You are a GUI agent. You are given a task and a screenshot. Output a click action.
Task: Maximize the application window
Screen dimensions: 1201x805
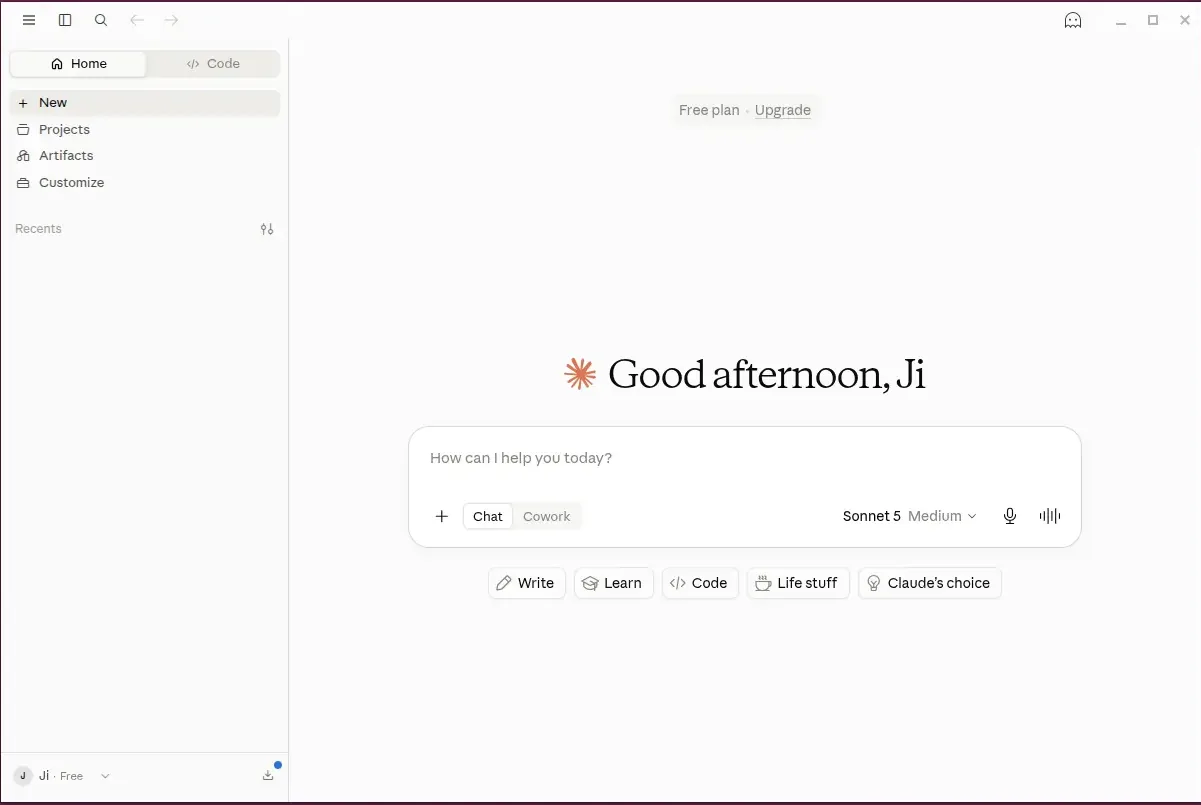[x=1153, y=20]
